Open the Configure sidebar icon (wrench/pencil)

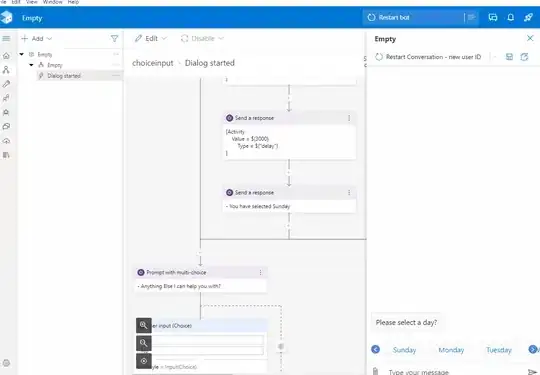point(6,84)
